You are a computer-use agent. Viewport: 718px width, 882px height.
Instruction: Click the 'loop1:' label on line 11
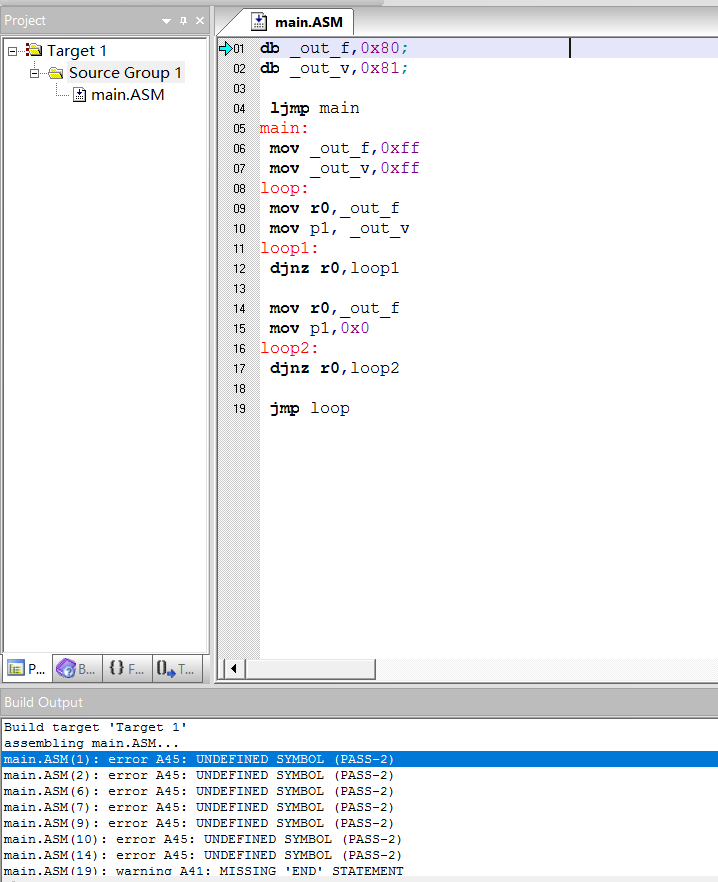click(289, 248)
